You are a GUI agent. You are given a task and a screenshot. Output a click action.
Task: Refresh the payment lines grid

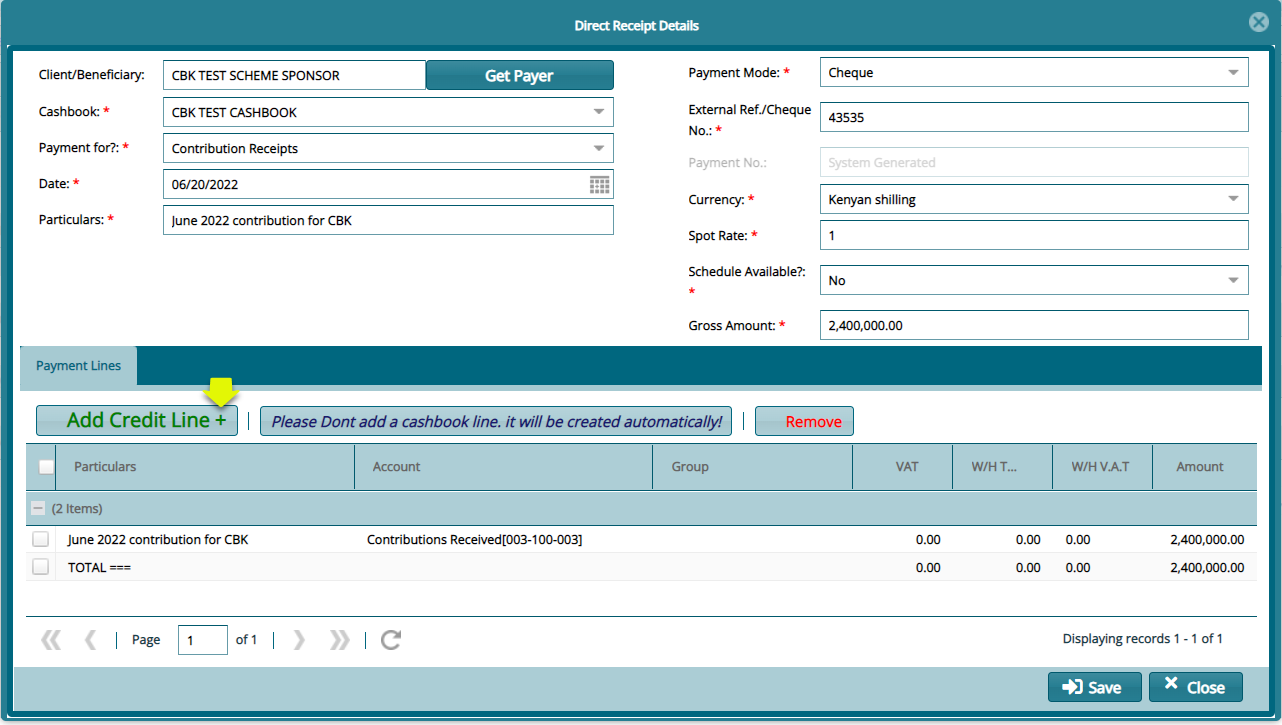(391, 640)
